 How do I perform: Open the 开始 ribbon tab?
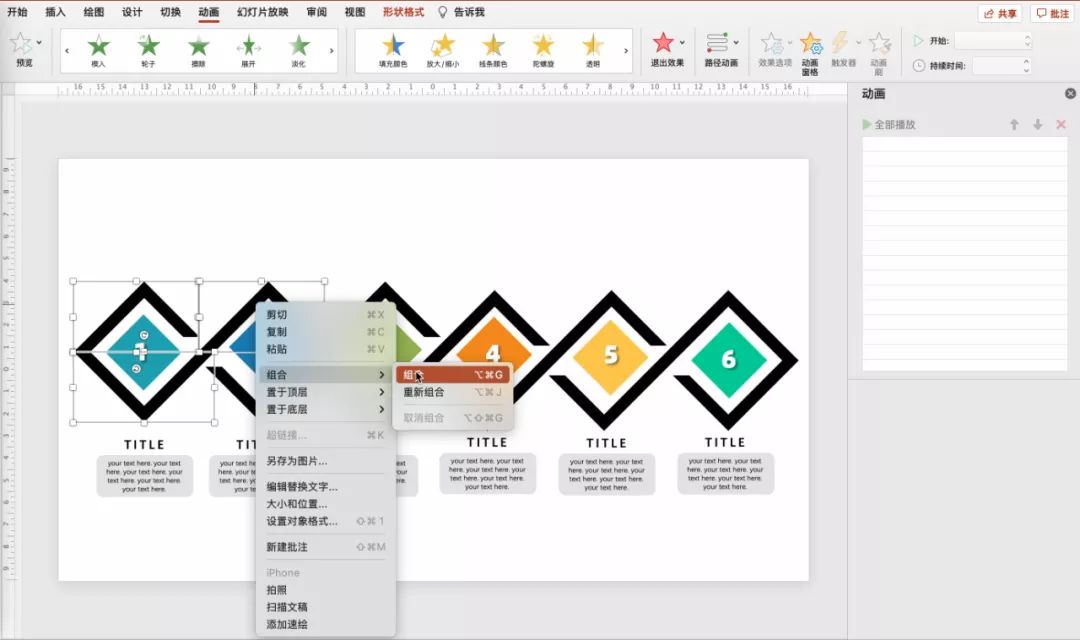[17, 12]
